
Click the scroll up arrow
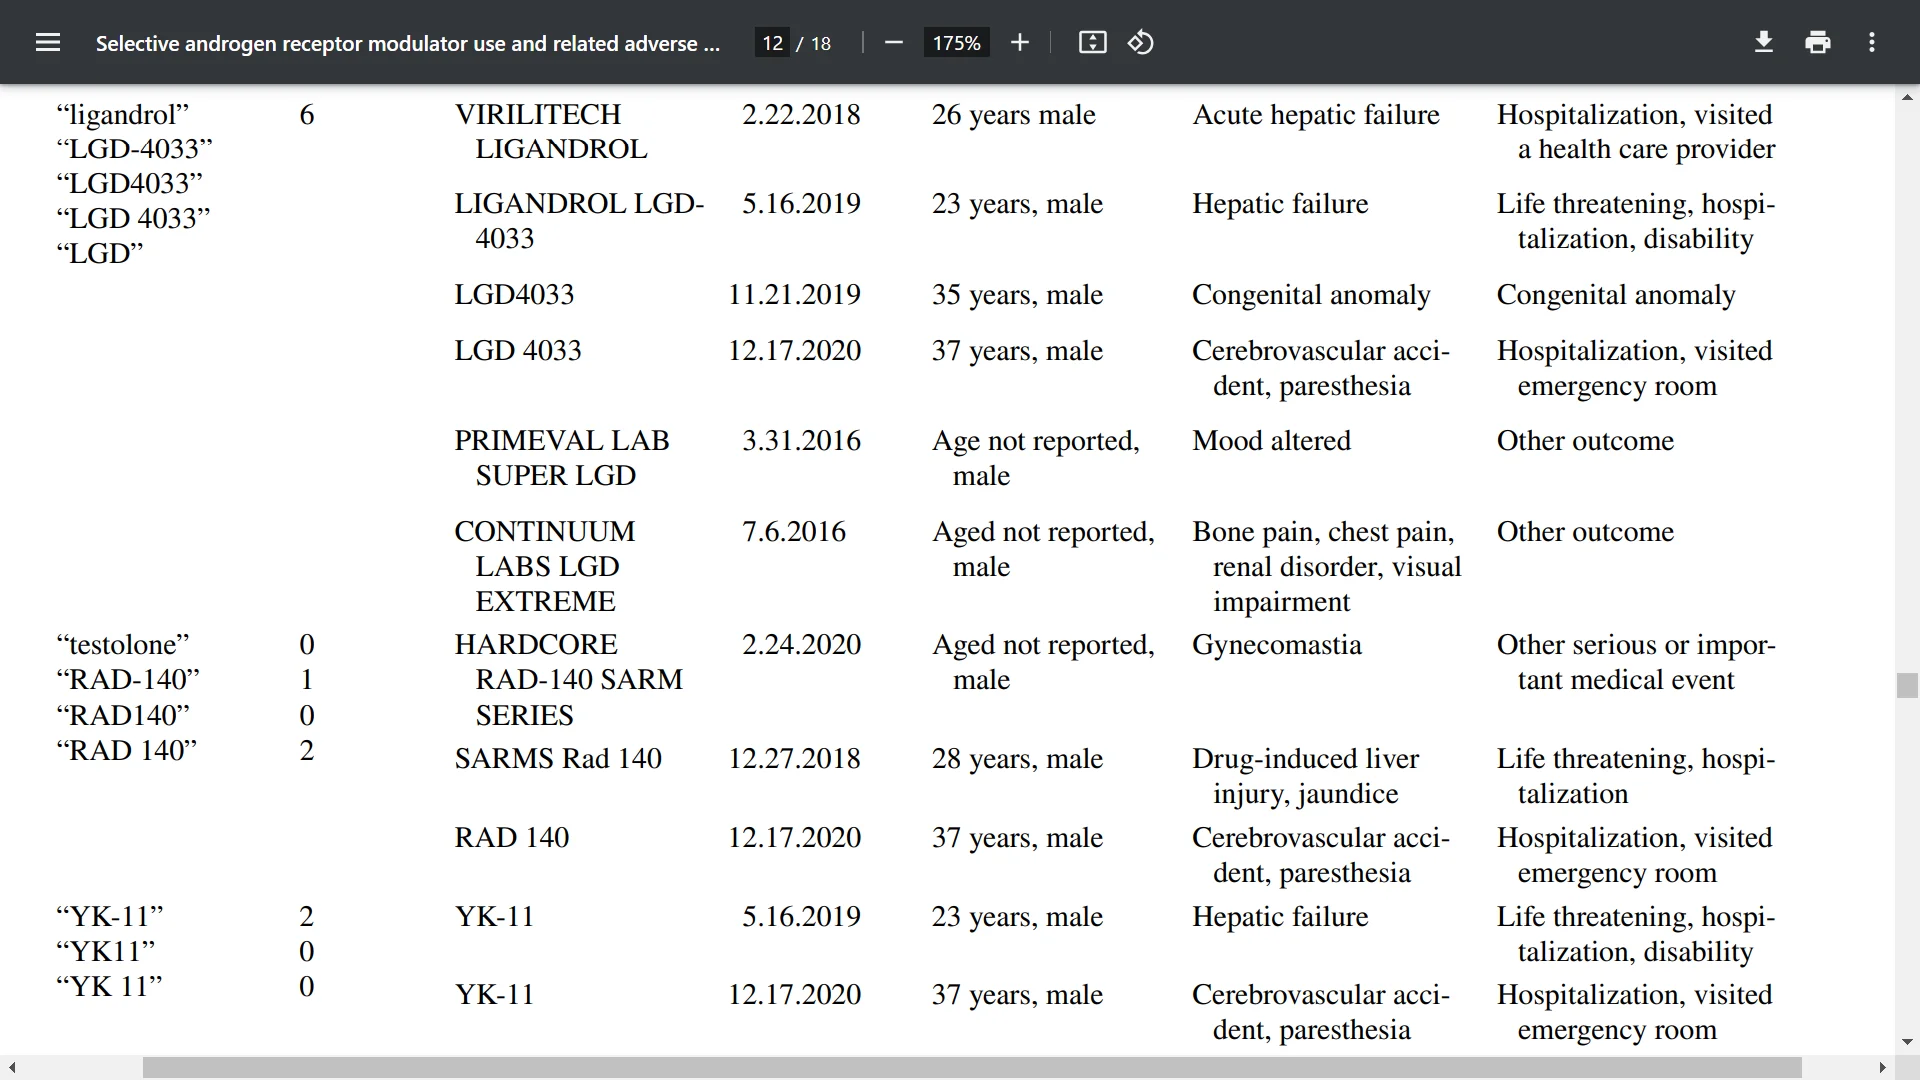pos(1907,97)
